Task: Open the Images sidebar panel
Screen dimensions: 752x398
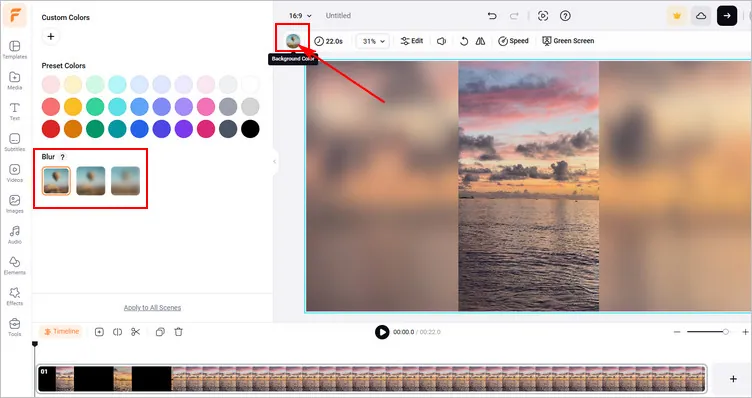Action: [x=15, y=204]
